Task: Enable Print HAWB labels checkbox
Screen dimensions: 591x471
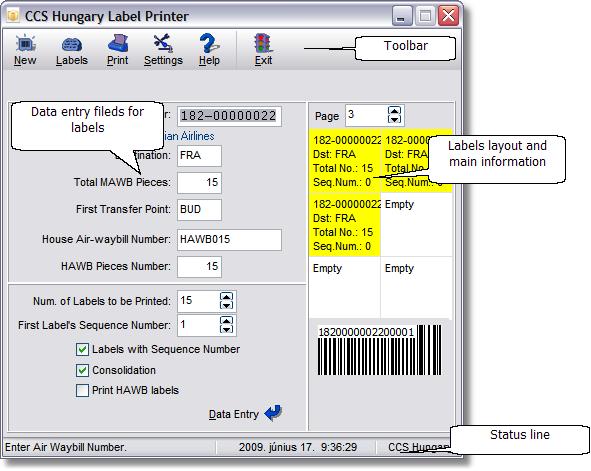Action: coord(82,390)
